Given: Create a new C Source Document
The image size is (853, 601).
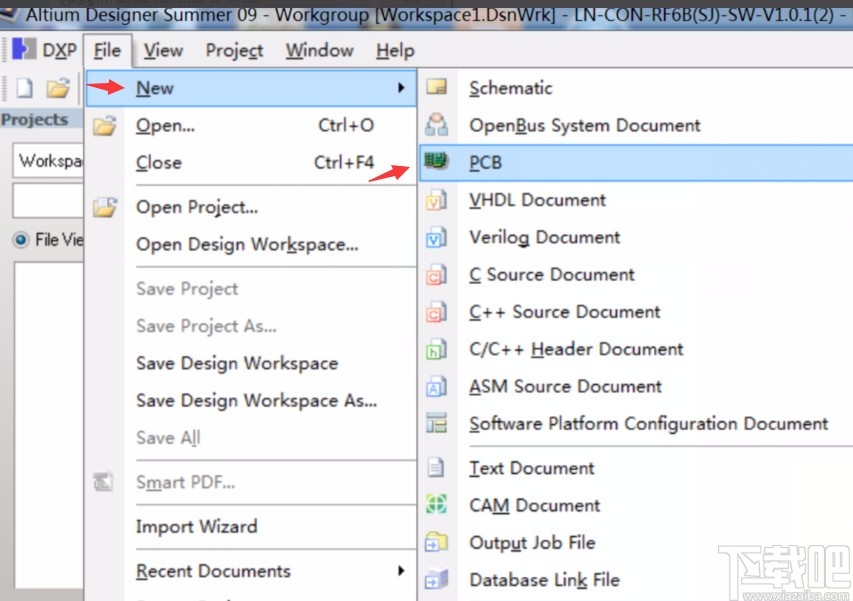Looking at the screenshot, I should click(x=636, y=275).
